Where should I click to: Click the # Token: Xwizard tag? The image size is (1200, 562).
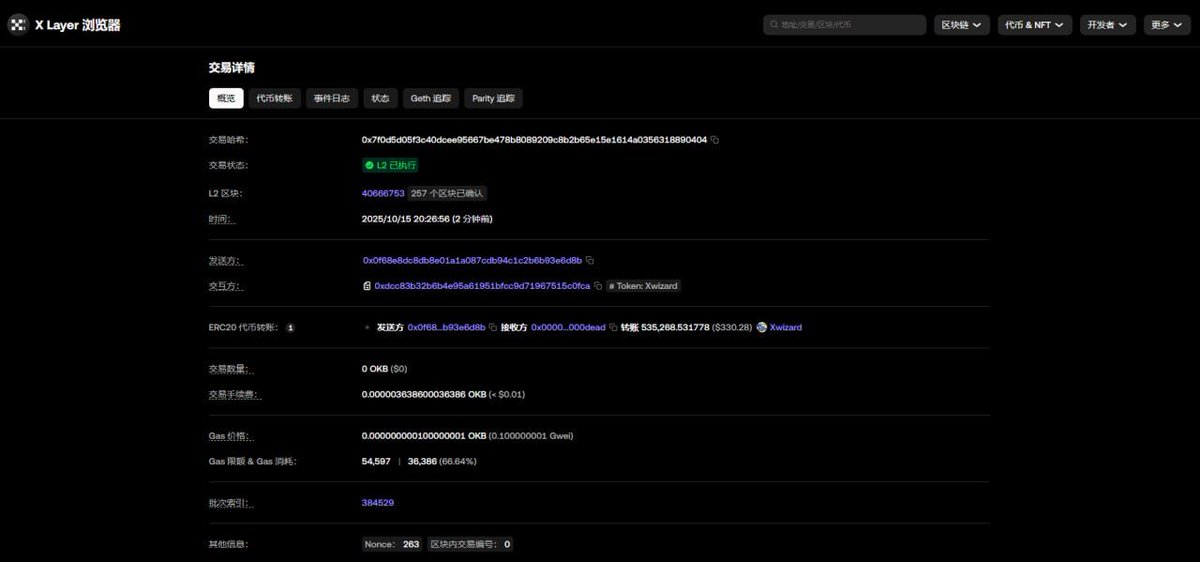coord(643,286)
